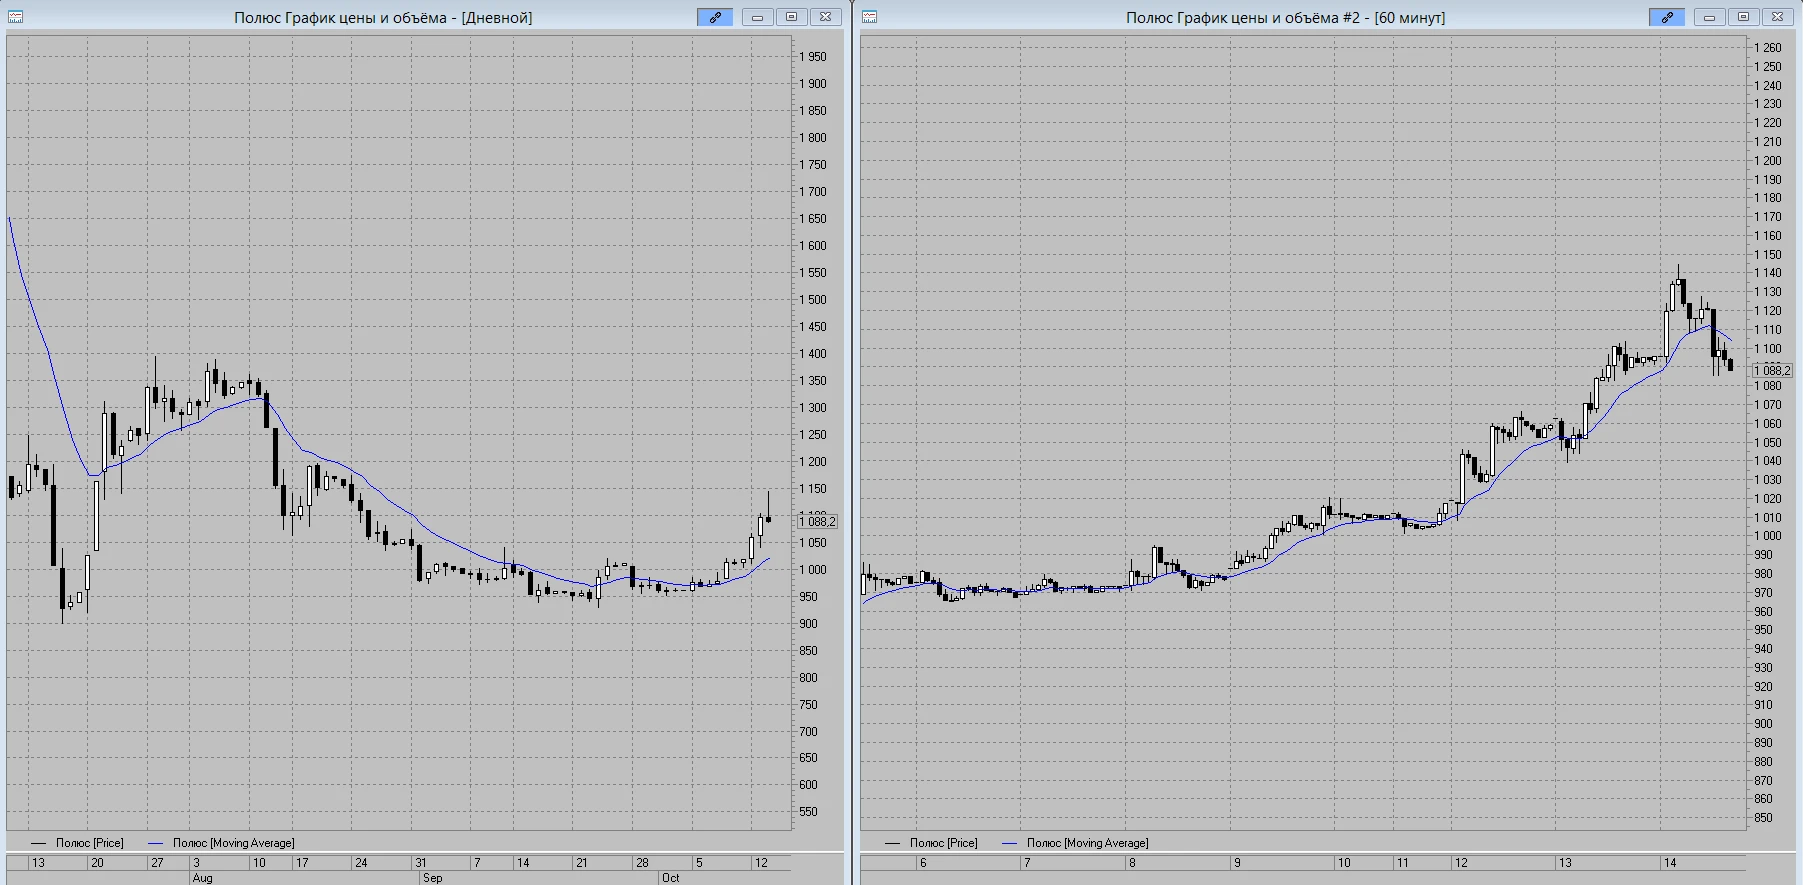Click the Oct month label on the daily time axis
This screenshot has width=1803, height=885.
[670, 878]
